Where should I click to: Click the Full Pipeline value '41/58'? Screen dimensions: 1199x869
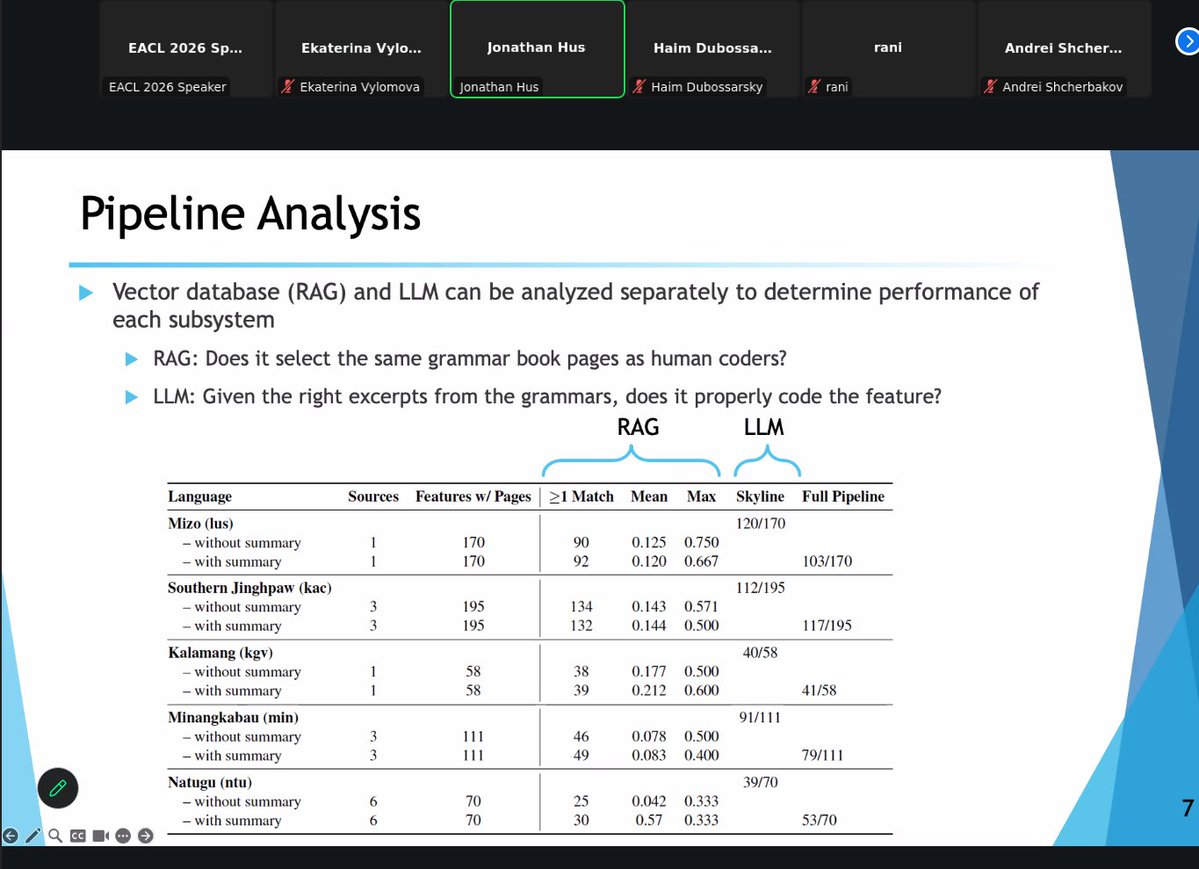[x=819, y=691]
